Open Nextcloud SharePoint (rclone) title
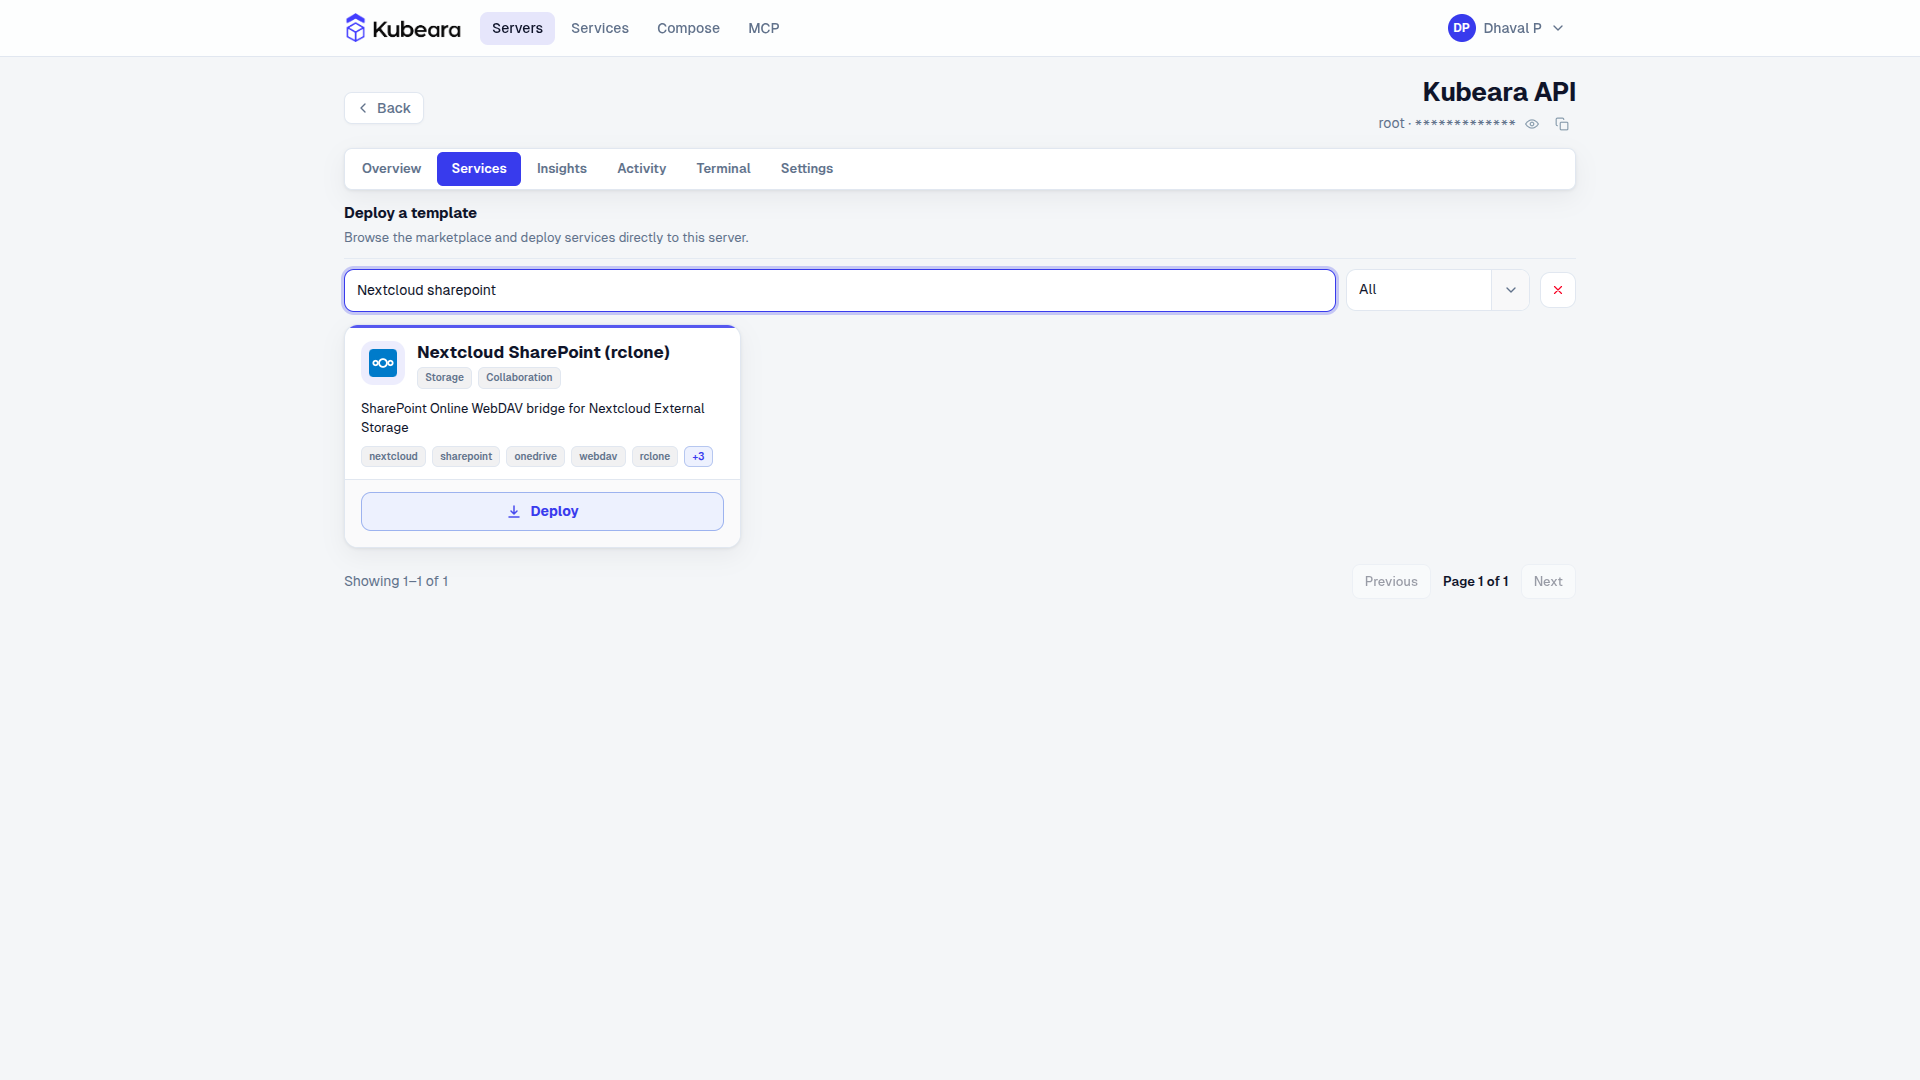This screenshot has height=1080, width=1920. point(543,352)
